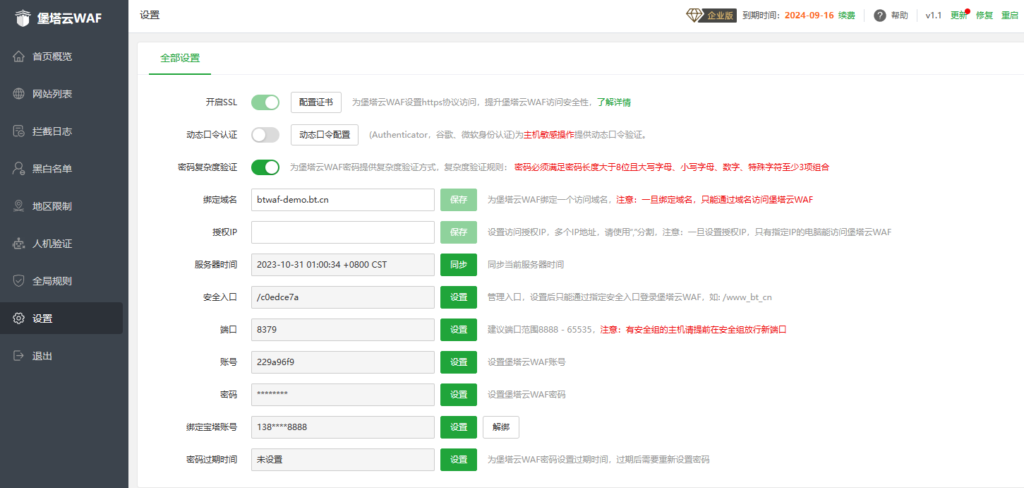
Task: Click 设置 next to 安全入口
Action: pyautogui.click(x=458, y=297)
